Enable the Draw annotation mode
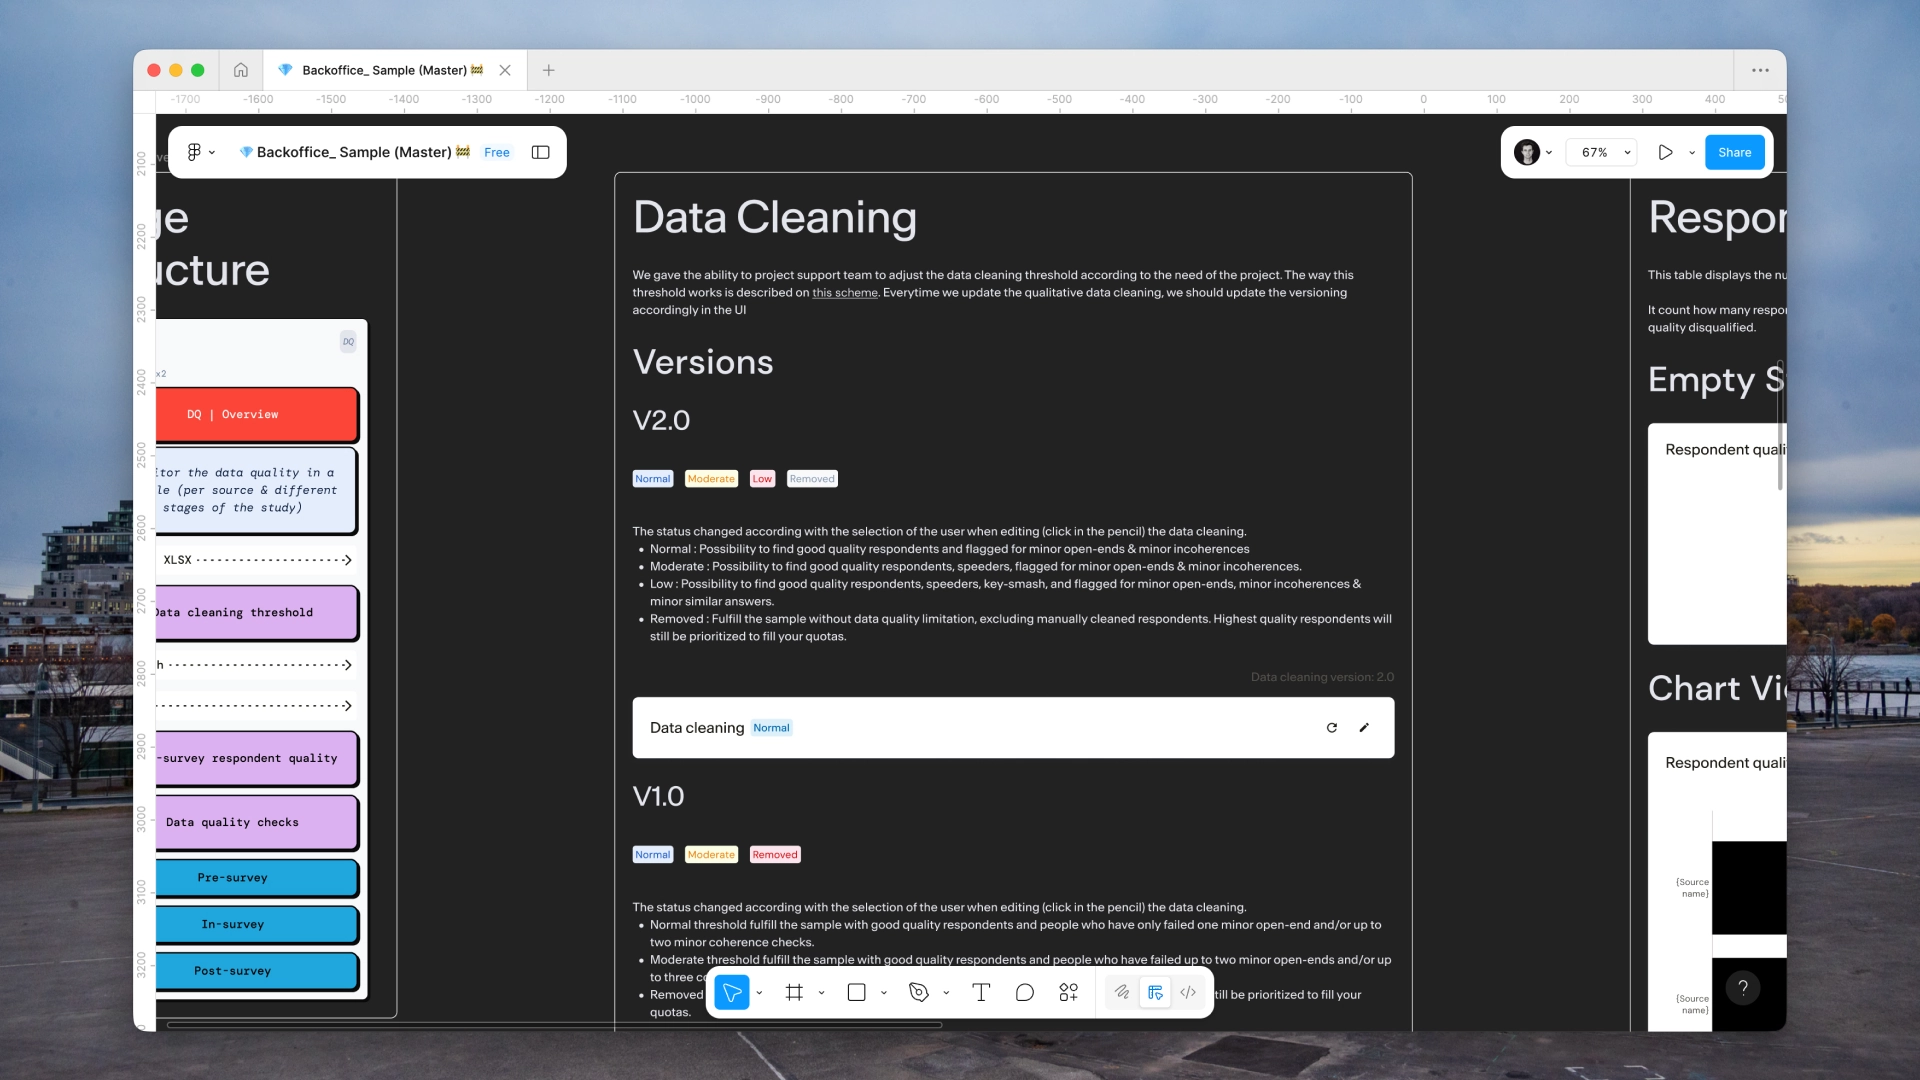1920x1080 pixels. click(1122, 992)
